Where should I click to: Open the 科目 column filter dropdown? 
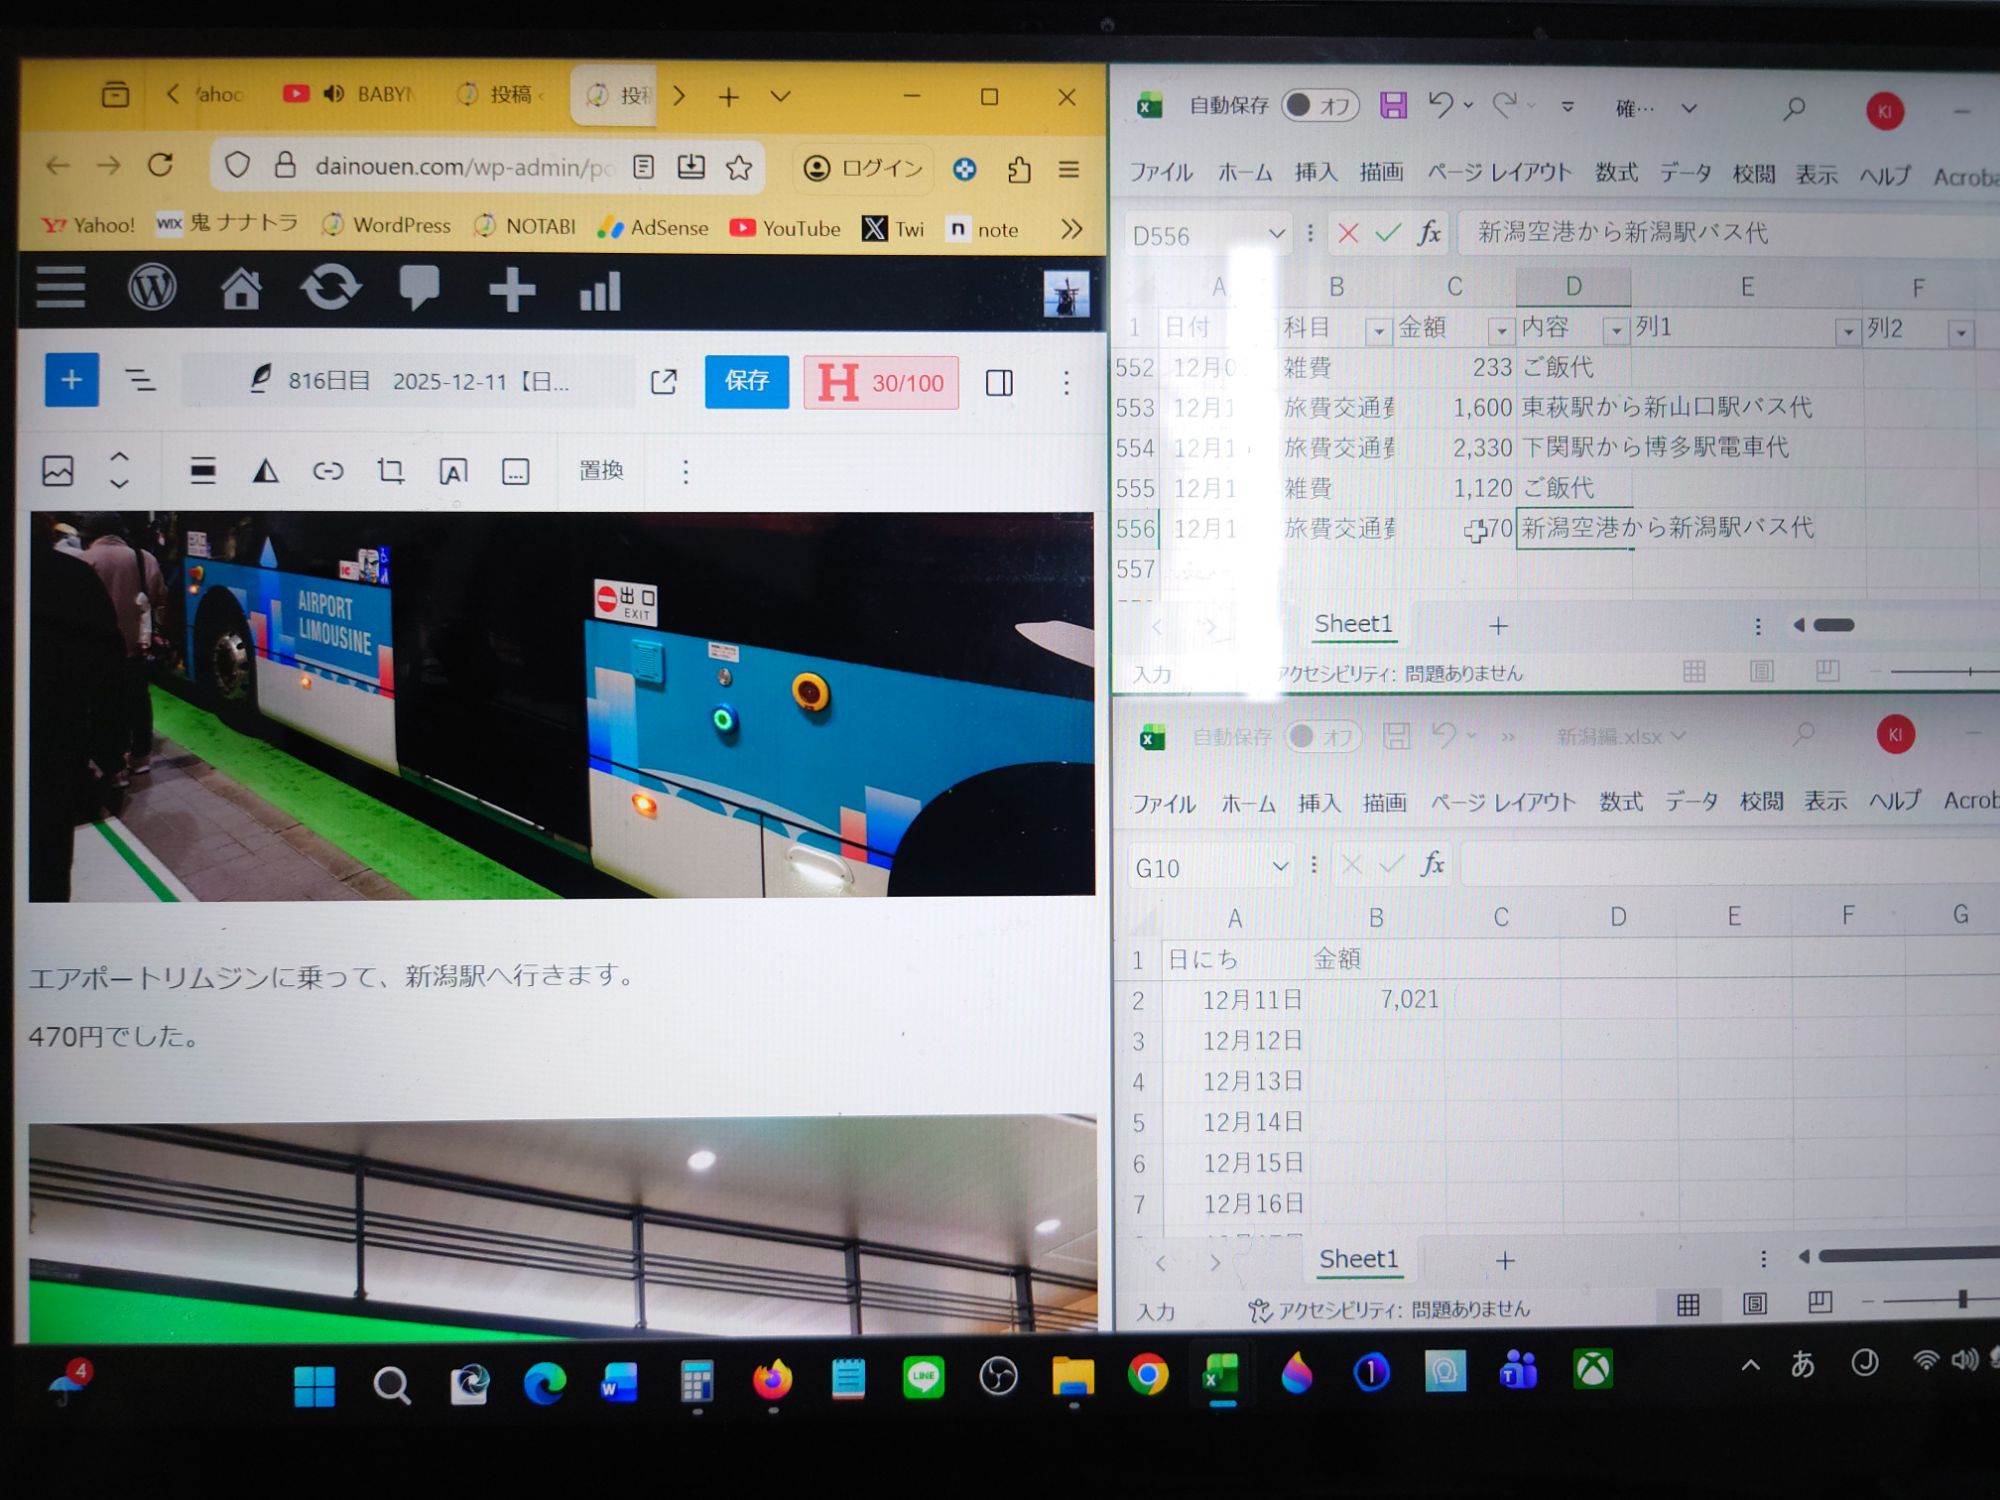1378,331
